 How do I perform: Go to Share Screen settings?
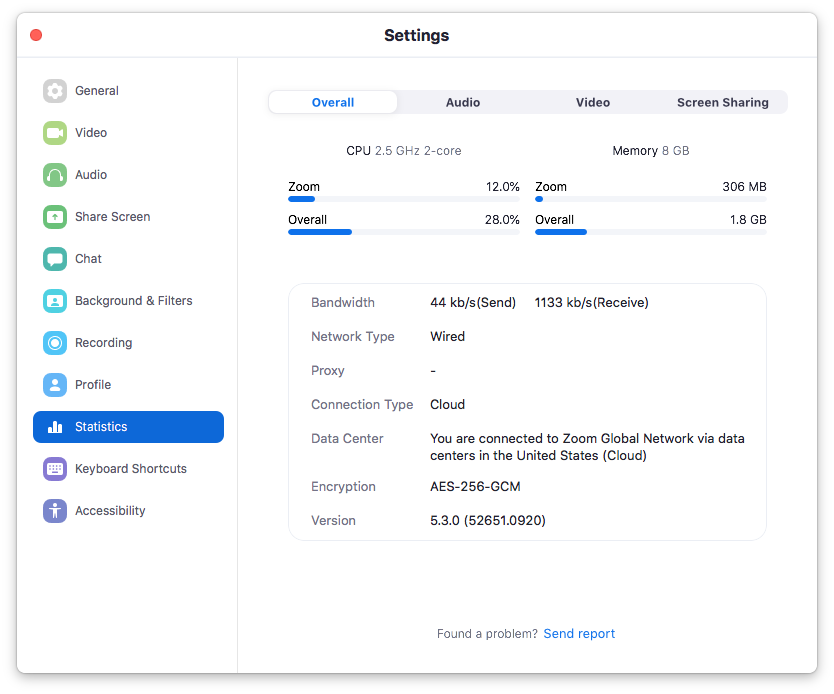113,217
